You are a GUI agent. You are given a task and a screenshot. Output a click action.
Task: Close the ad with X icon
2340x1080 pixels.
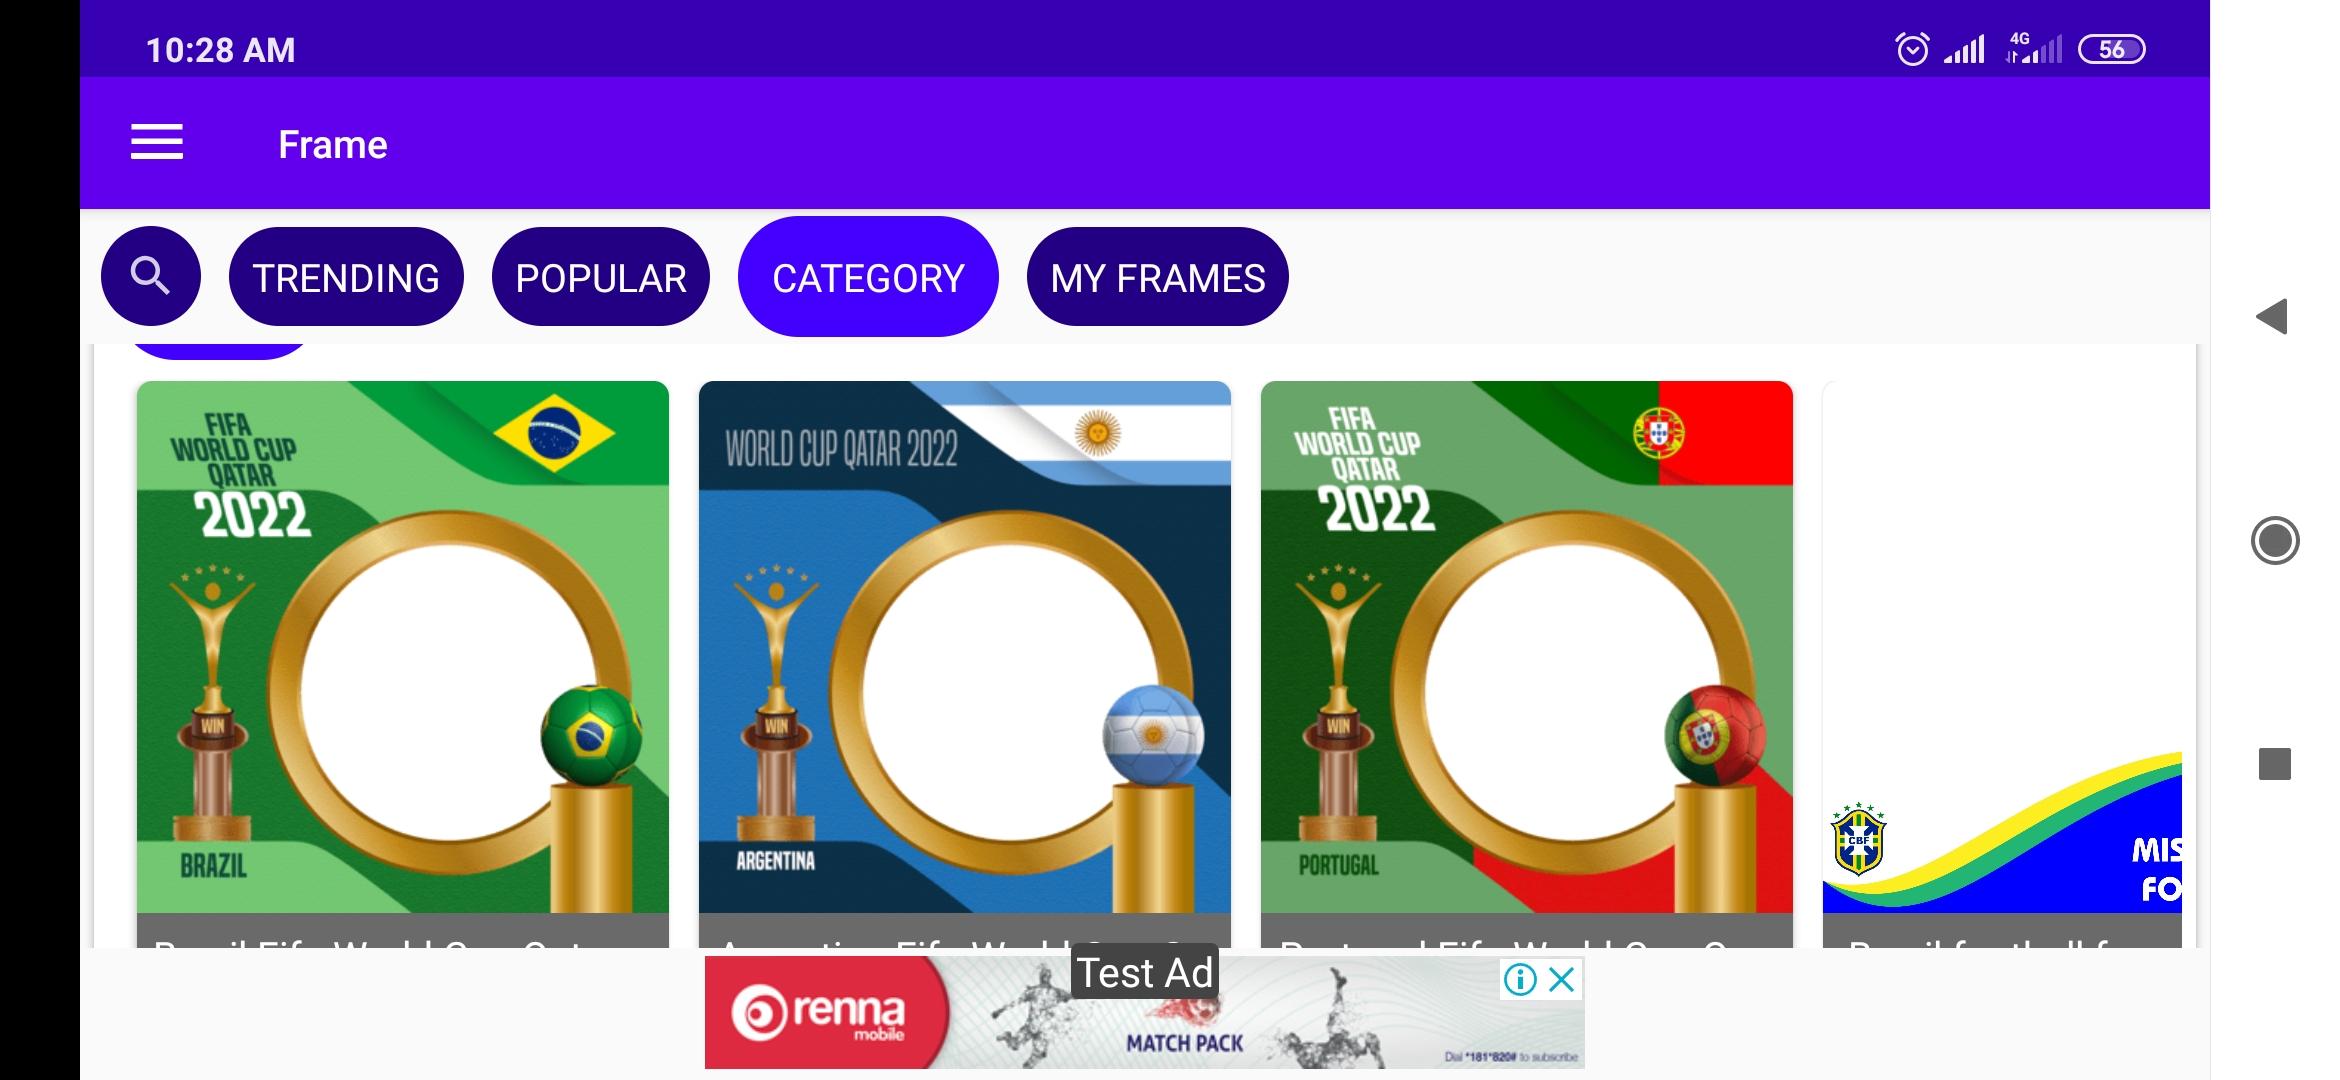pos(1562,979)
